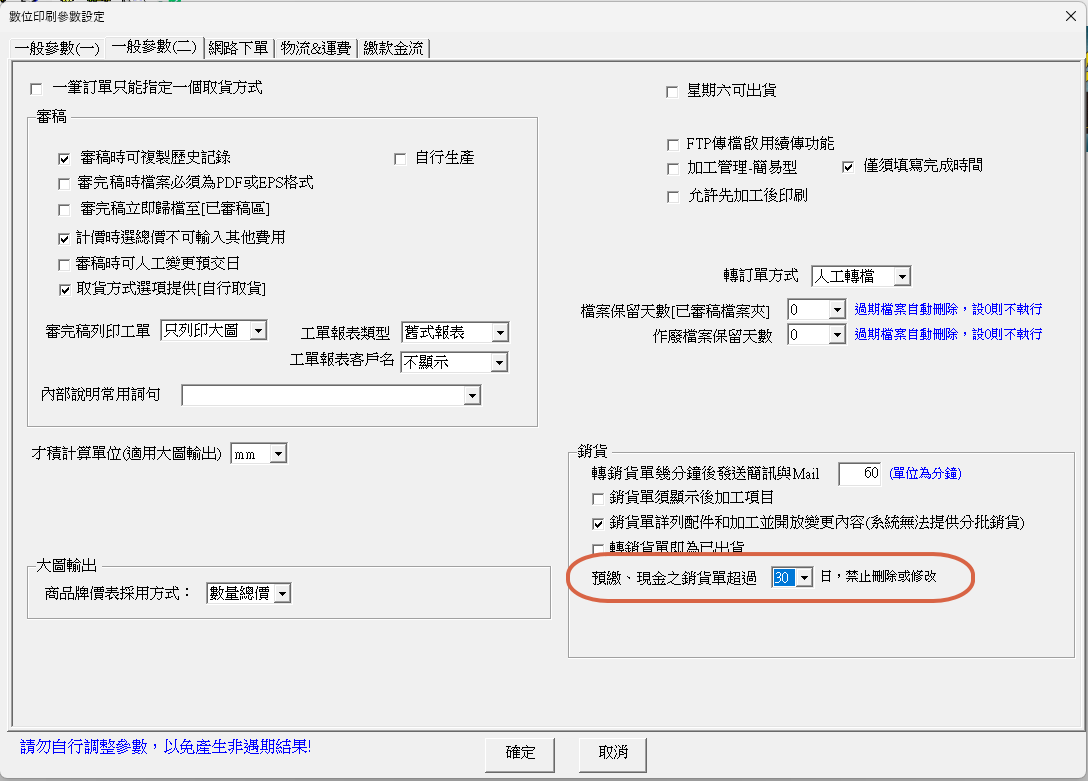Expand the 審完稿列印工單 dropdown
Viewport: 1088px width, 781px height.
257,331
